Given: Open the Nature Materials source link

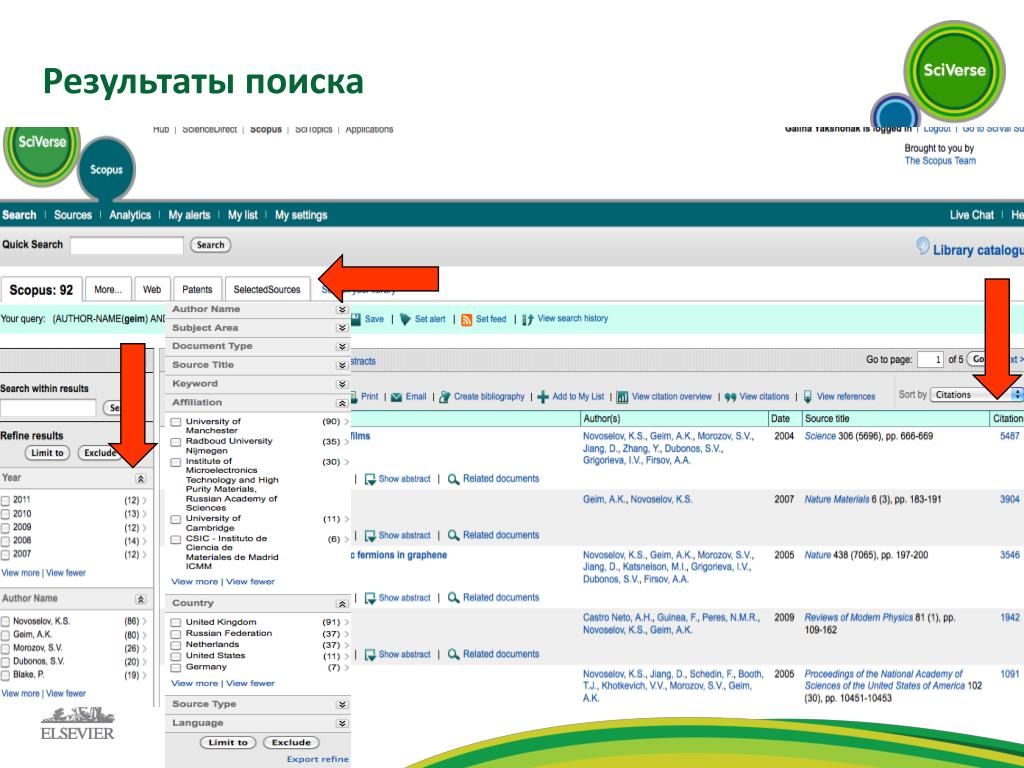Looking at the screenshot, I should 837,500.
